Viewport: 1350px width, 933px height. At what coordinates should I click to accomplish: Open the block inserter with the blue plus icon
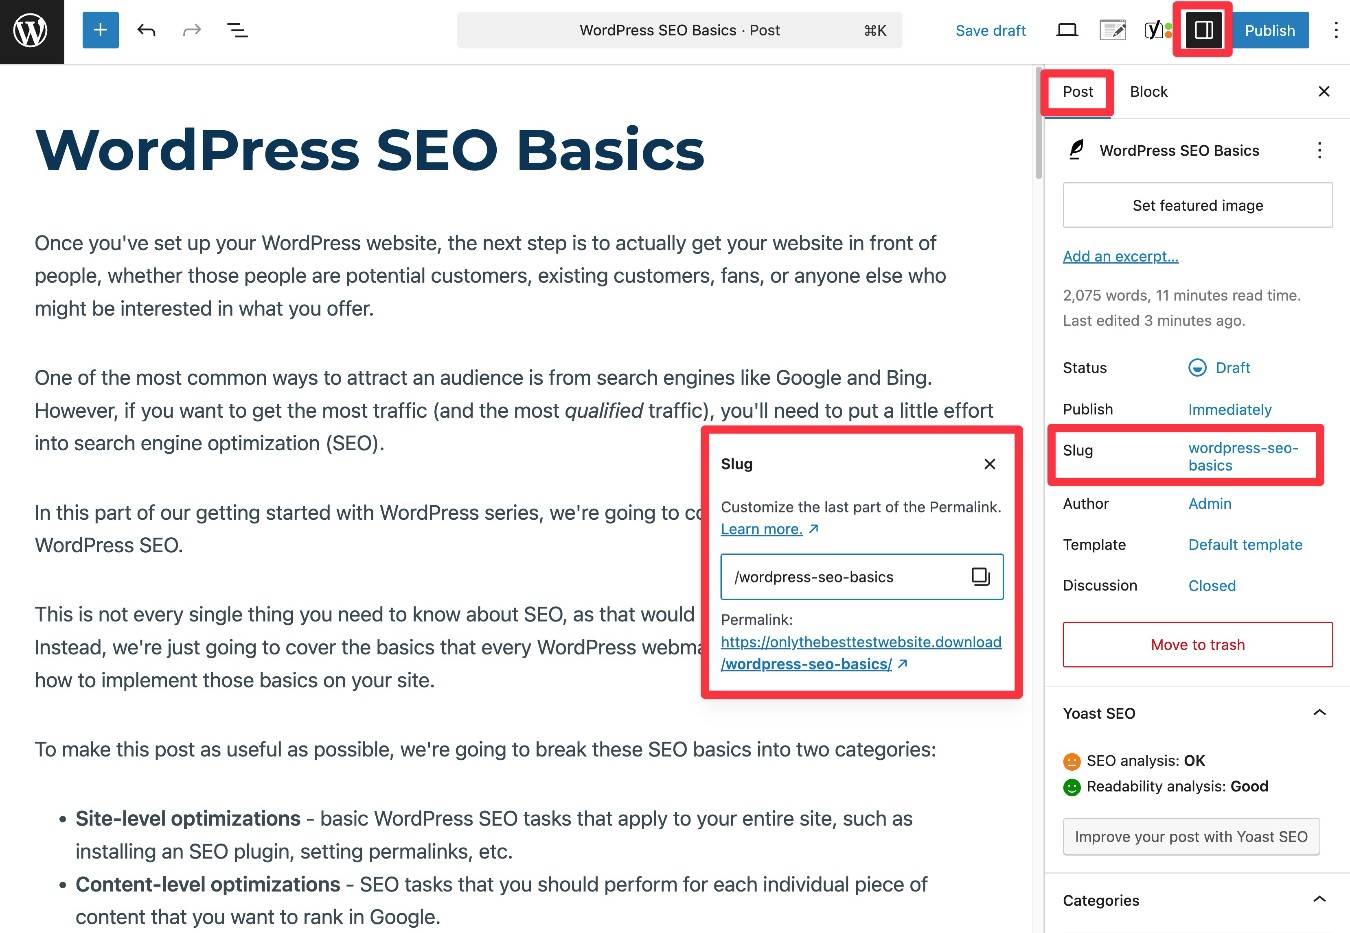tap(99, 30)
